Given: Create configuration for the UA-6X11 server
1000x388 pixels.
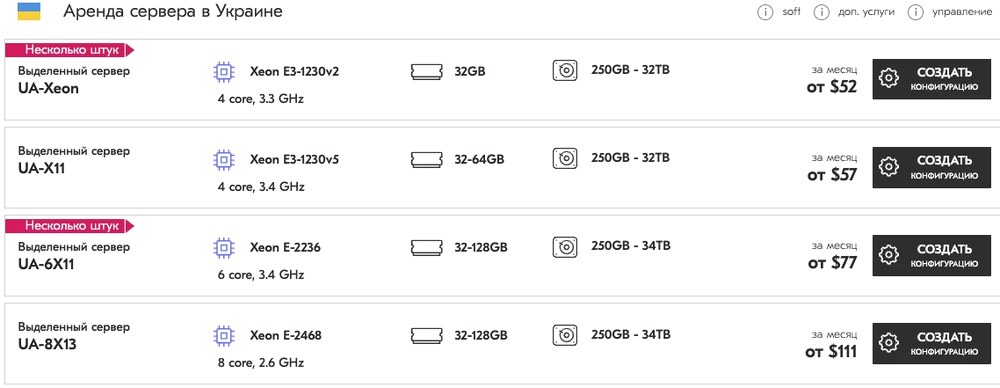Looking at the screenshot, I should [930, 256].
